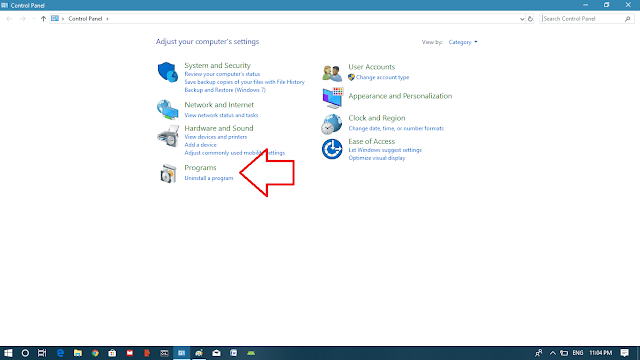
Task: Click Optimize visual display
Action: coord(377,158)
